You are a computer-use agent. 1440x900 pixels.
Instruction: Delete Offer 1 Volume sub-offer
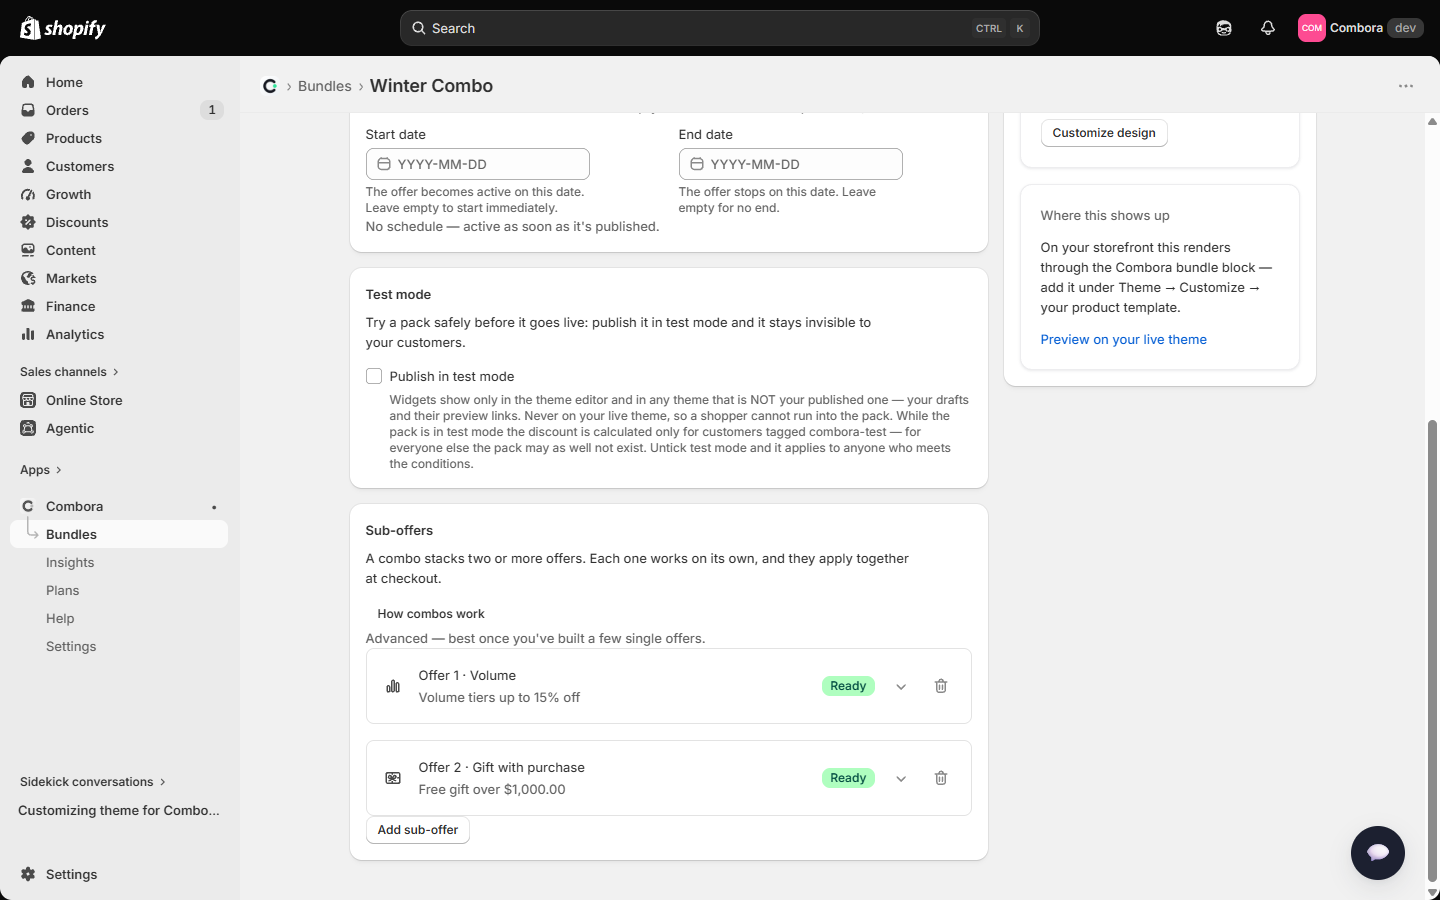tap(941, 686)
